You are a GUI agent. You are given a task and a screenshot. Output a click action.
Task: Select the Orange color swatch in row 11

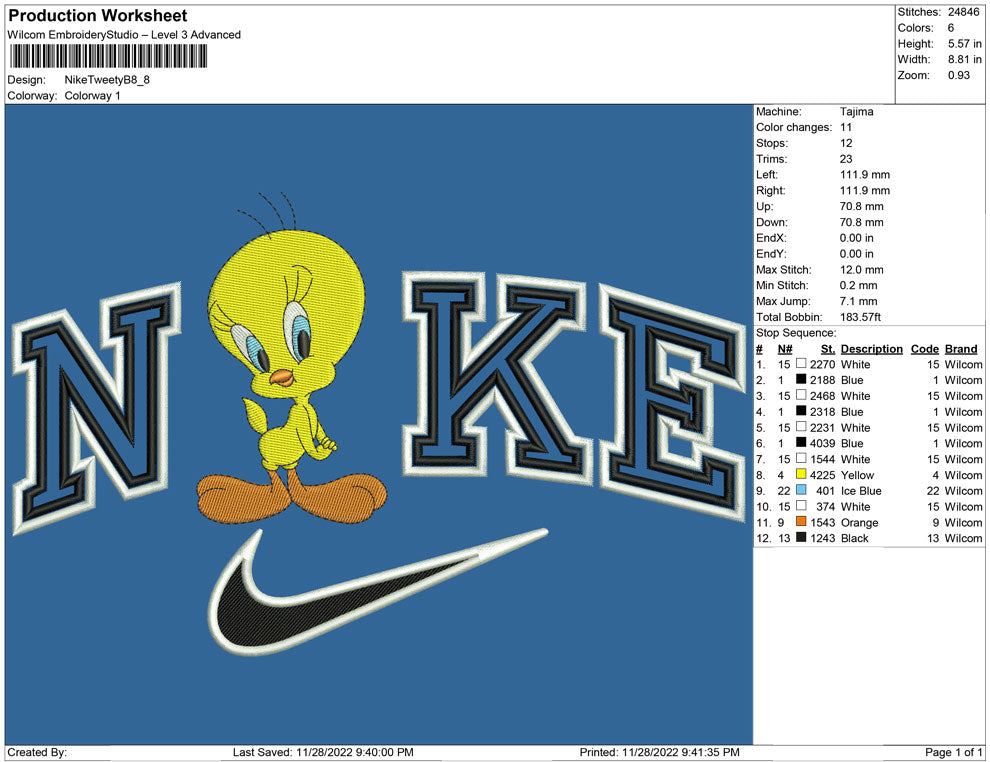coord(801,521)
